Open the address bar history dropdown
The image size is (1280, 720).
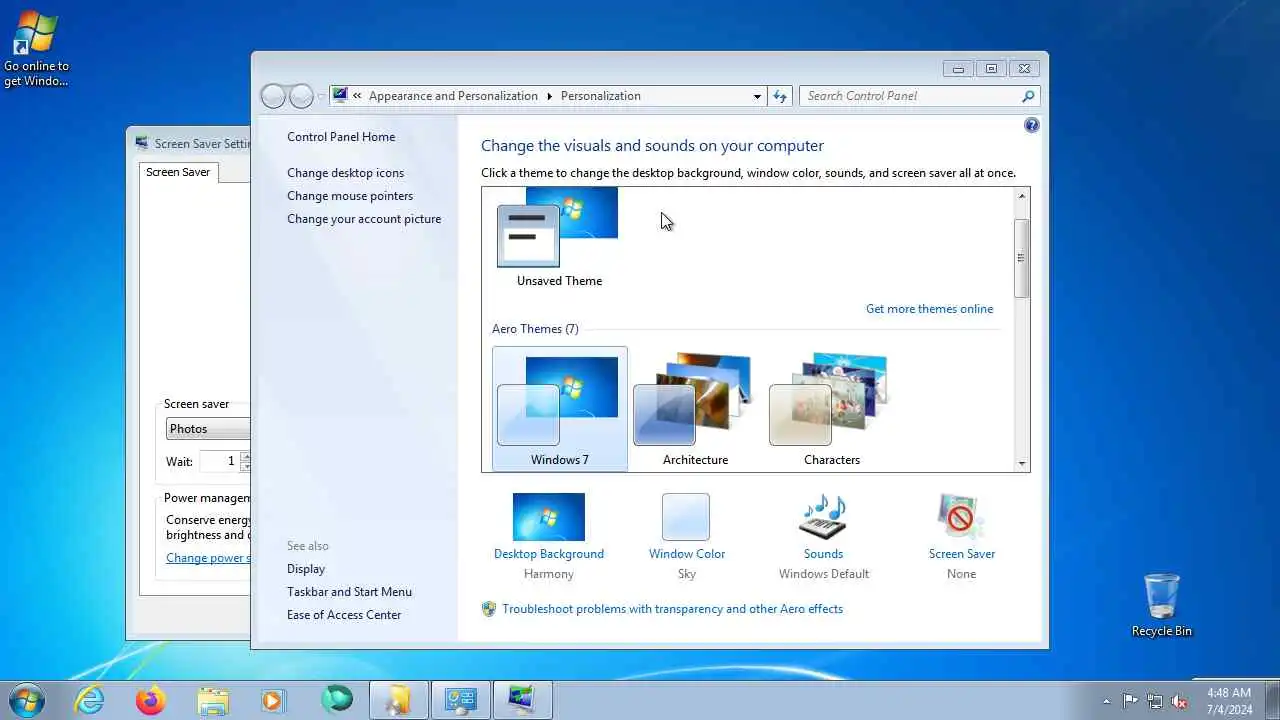(757, 96)
